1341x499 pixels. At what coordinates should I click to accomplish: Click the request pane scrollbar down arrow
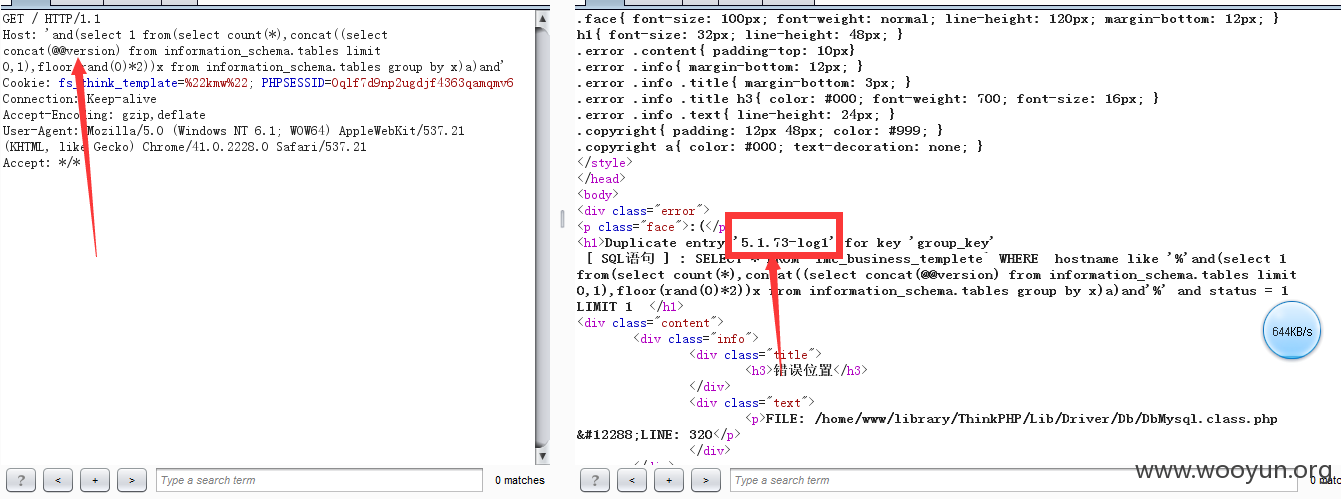[543, 457]
